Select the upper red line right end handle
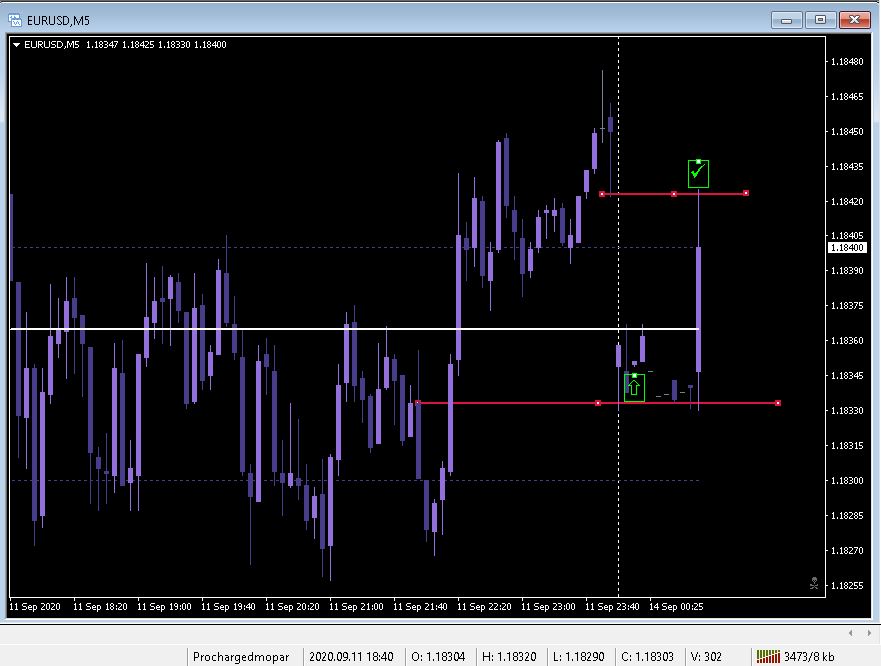The image size is (881, 666). pos(746,193)
